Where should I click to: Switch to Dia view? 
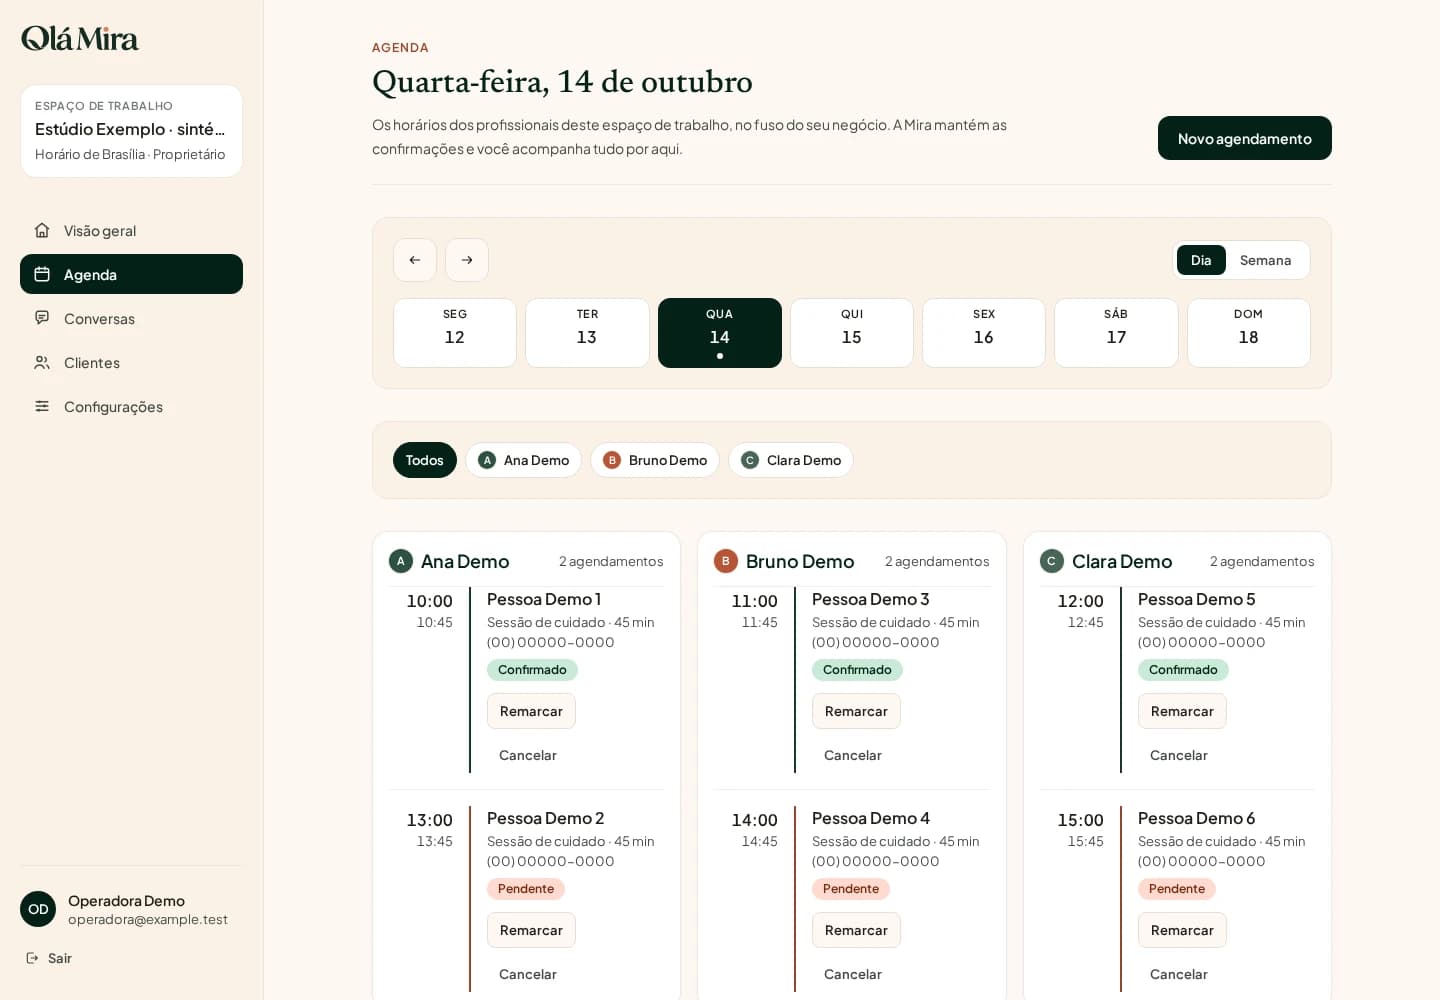(x=1201, y=260)
